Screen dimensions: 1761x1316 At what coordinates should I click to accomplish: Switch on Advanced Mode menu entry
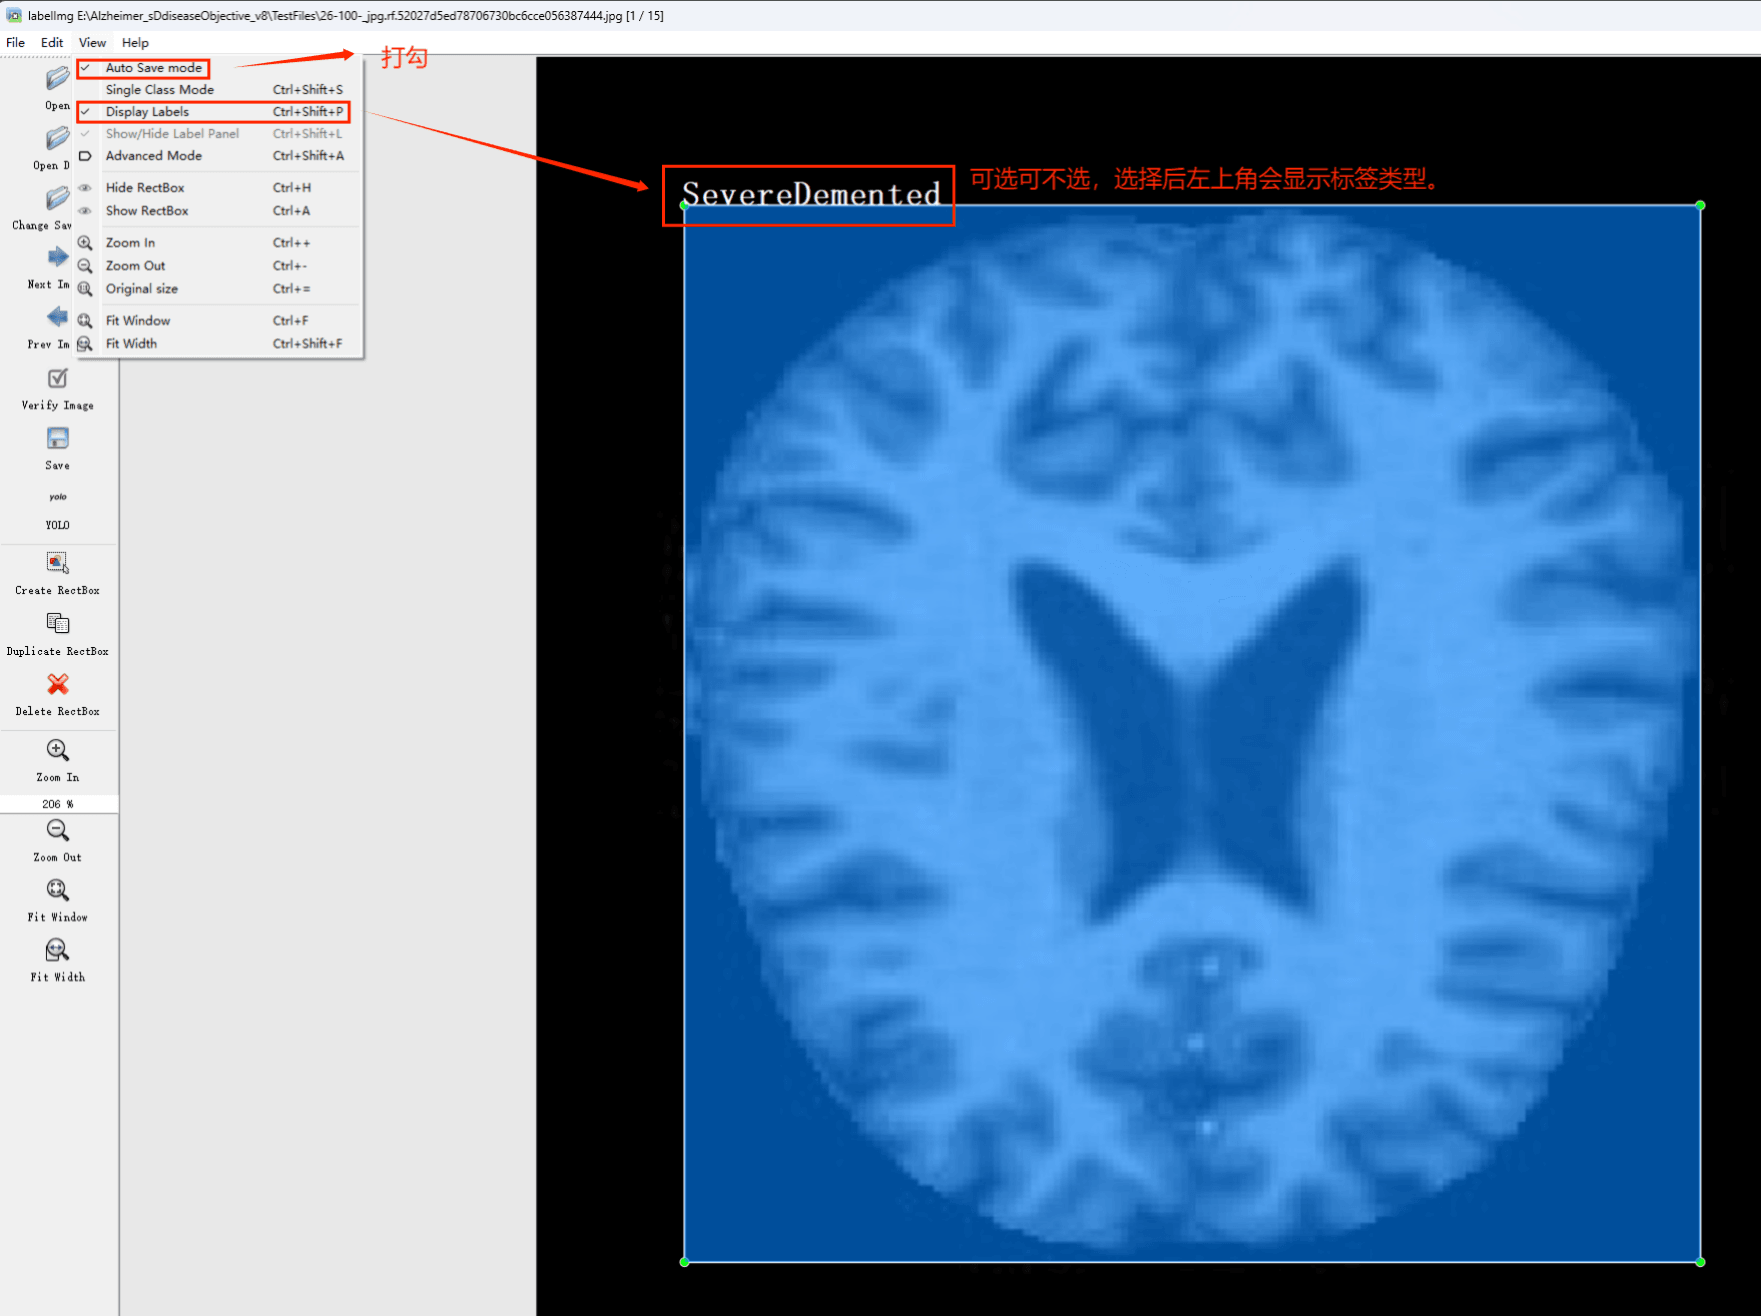[218, 156]
